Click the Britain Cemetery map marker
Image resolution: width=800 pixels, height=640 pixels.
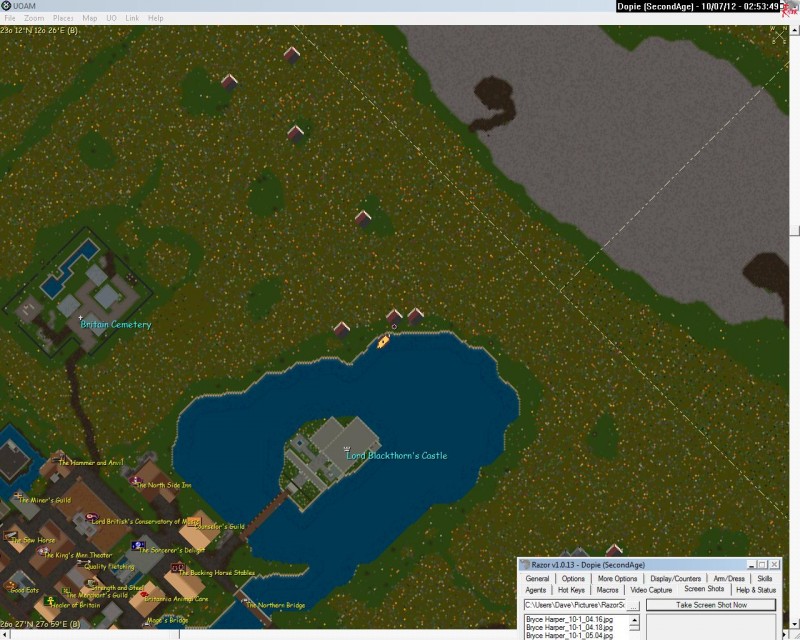point(81,319)
